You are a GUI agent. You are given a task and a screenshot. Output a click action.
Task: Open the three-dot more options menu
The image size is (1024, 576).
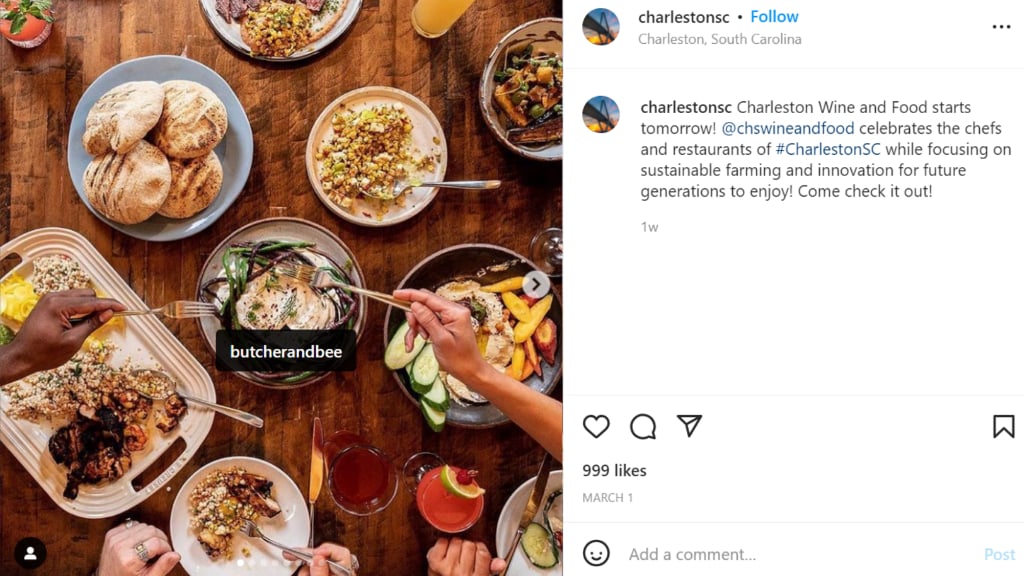tap(1001, 27)
